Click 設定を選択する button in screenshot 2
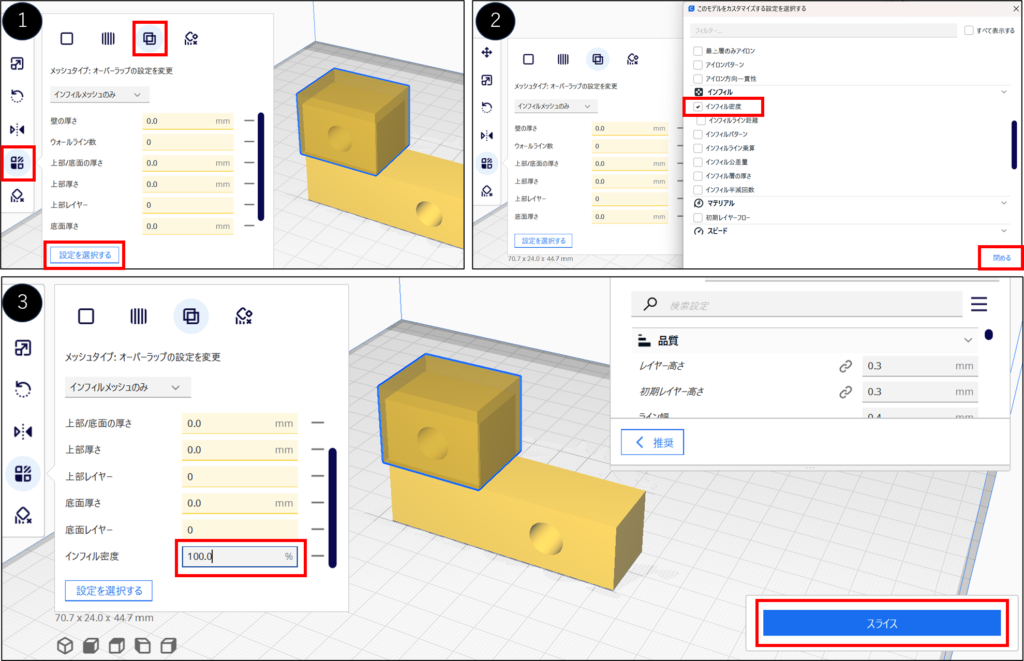 [x=543, y=241]
